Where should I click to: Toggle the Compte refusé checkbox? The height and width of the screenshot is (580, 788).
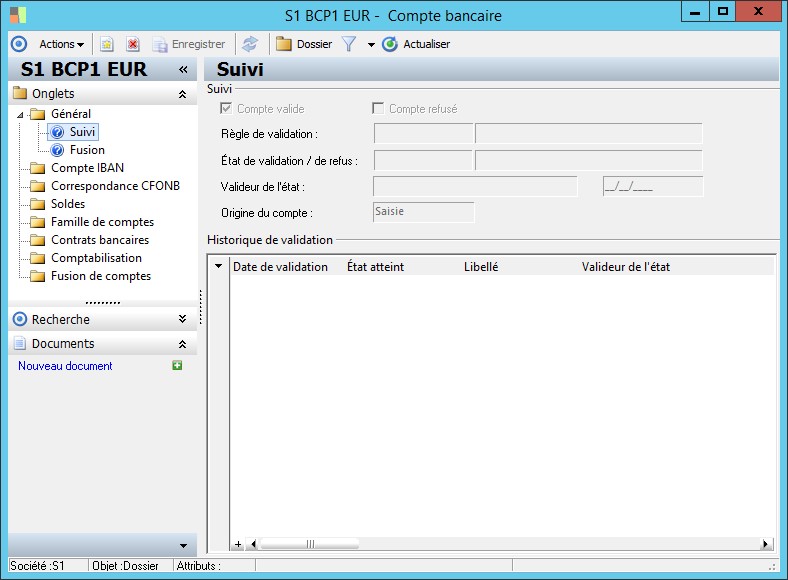(x=378, y=108)
